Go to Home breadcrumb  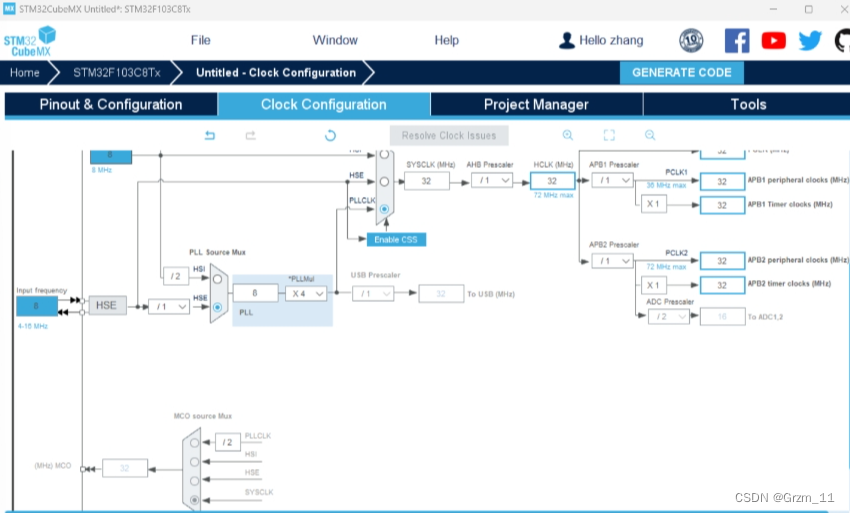24,73
